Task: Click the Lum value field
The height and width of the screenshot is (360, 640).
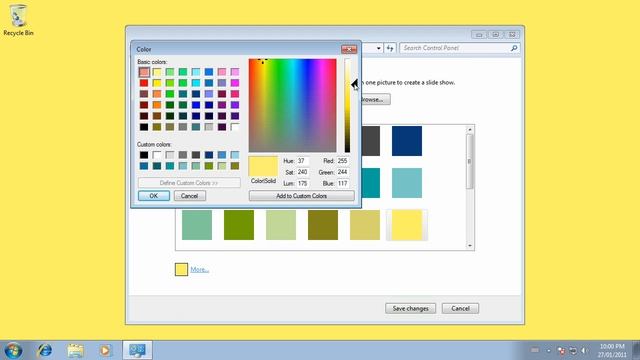Action: 302,184
